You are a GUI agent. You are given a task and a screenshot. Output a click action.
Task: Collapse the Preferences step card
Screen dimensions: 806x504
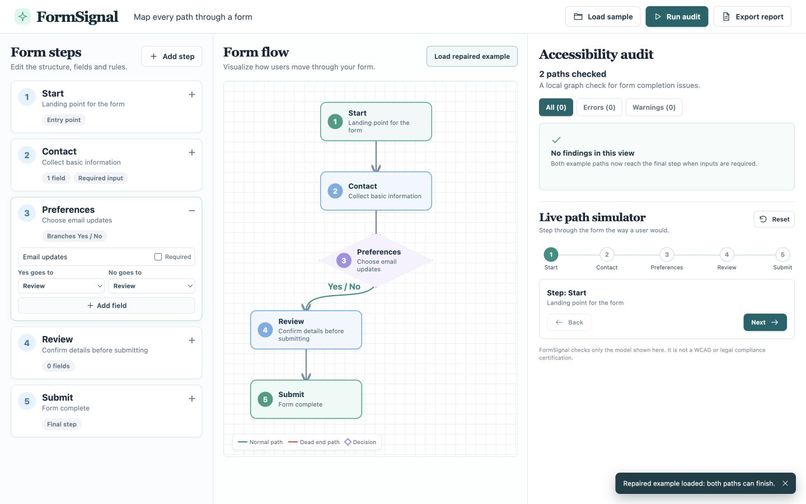(x=192, y=211)
